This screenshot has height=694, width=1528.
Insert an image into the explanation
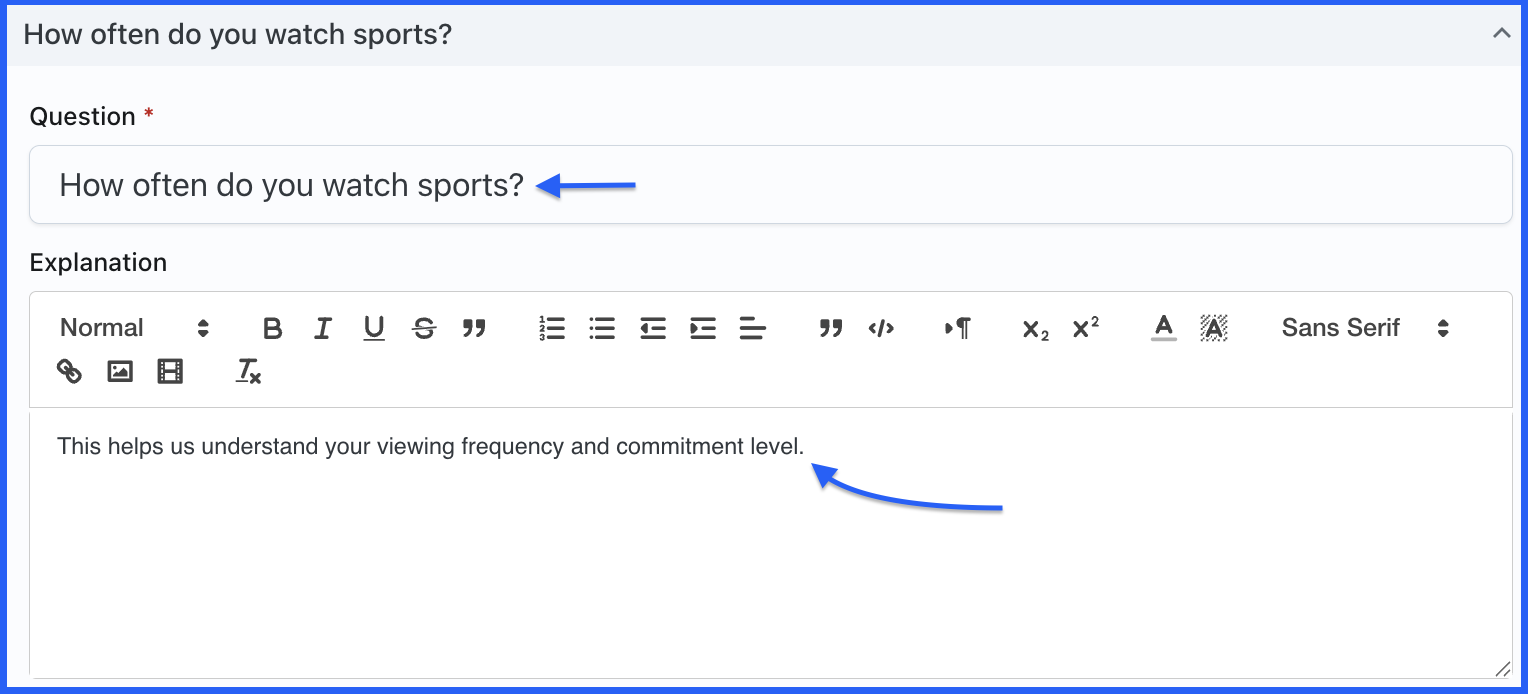pyautogui.click(x=120, y=372)
